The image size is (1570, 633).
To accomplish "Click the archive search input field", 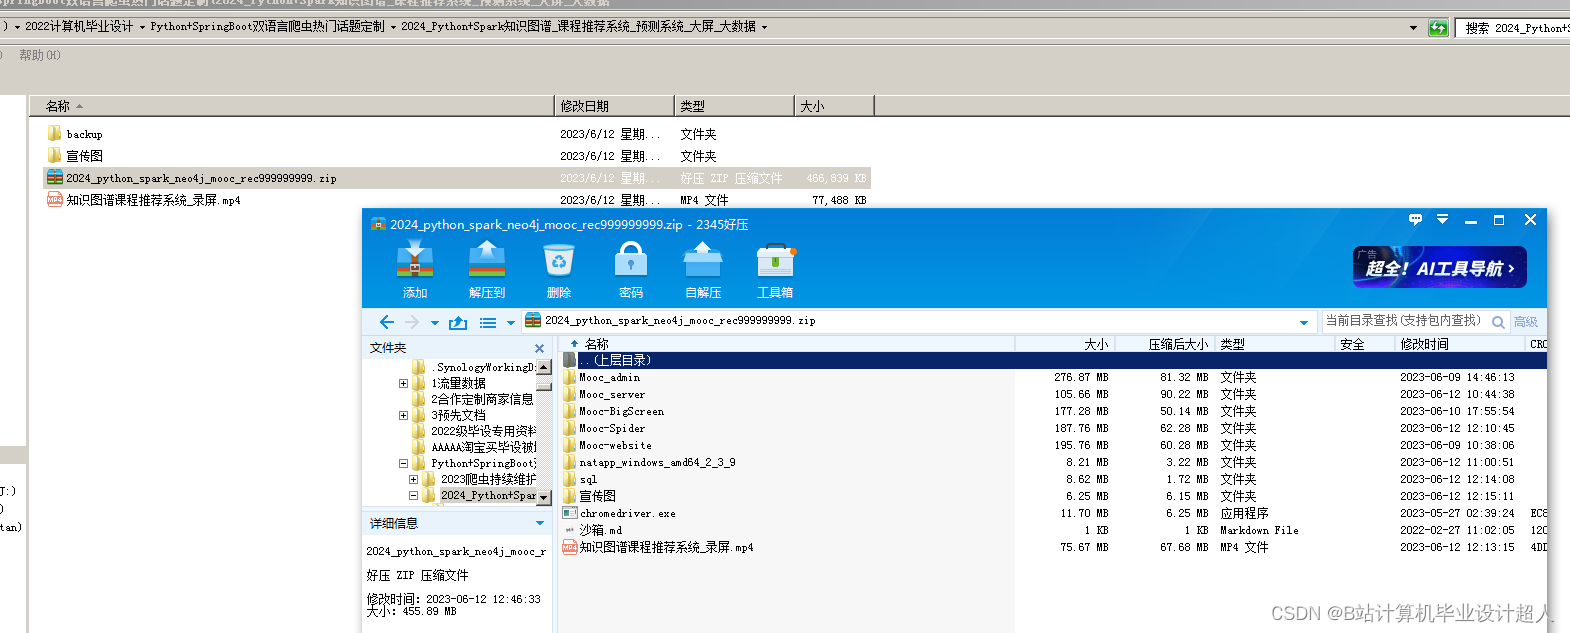I will 1405,321.
